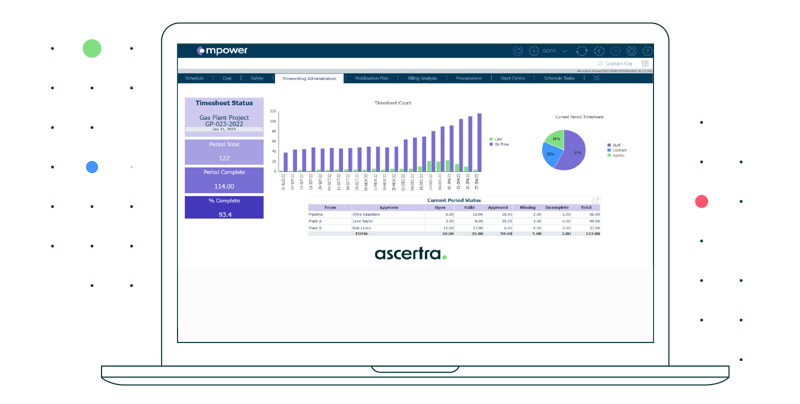The image size is (800, 404).
Task: Switch to the Schedule tab
Action: pyautogui.click(x=194, y=78)
